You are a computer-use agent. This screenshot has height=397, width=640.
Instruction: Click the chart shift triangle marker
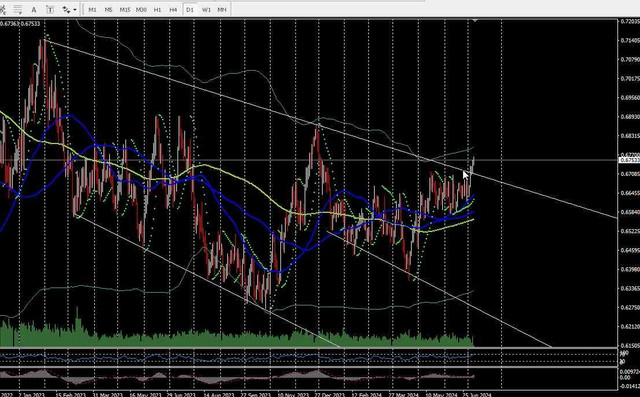475,20
